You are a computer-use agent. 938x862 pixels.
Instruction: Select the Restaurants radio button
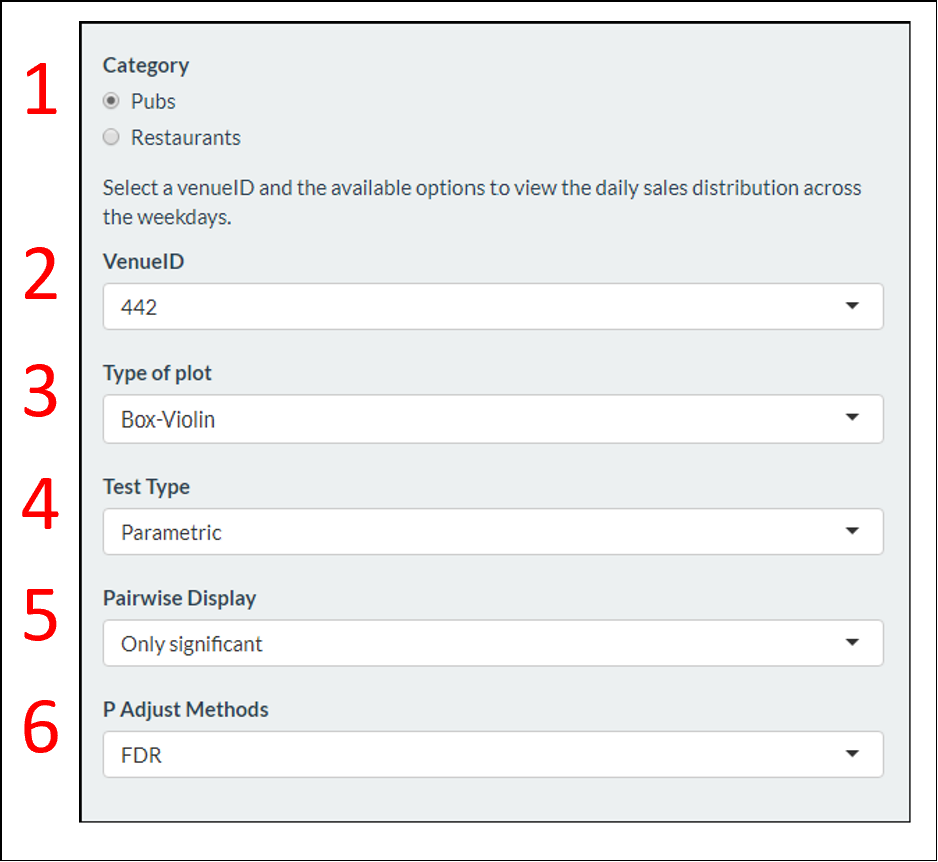click(x=111, y=138)
